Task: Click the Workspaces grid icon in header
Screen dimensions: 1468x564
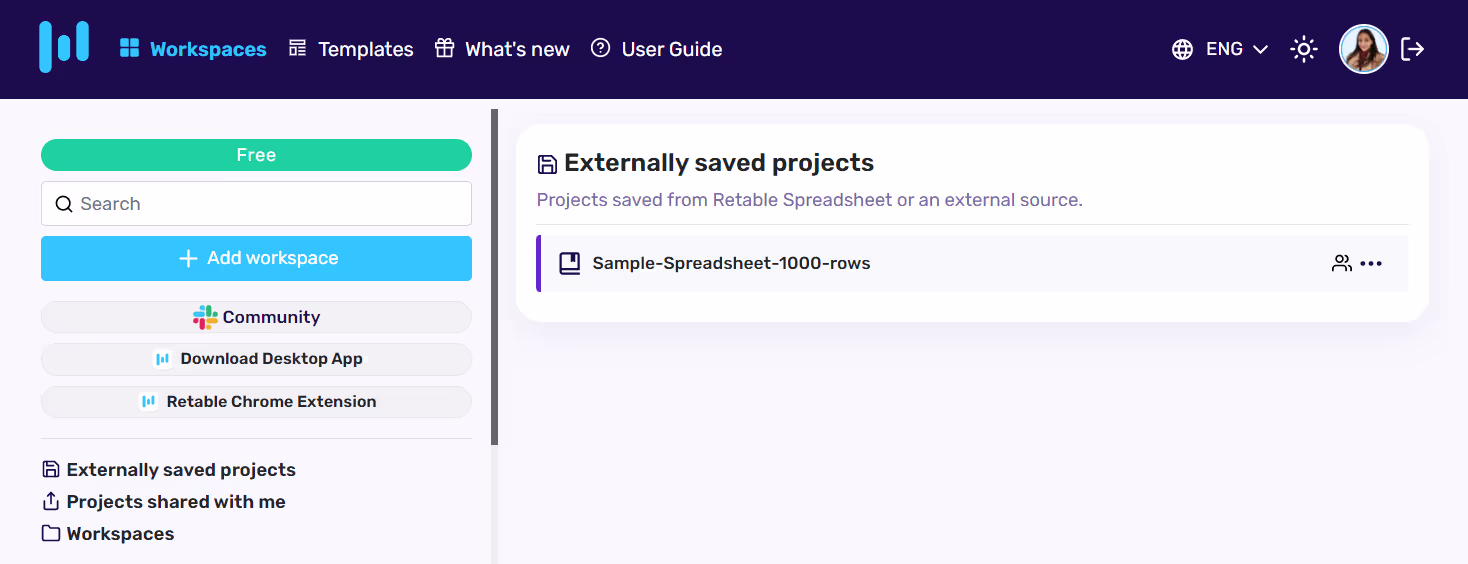Action: pyautogui.click(x=129, y=48)
